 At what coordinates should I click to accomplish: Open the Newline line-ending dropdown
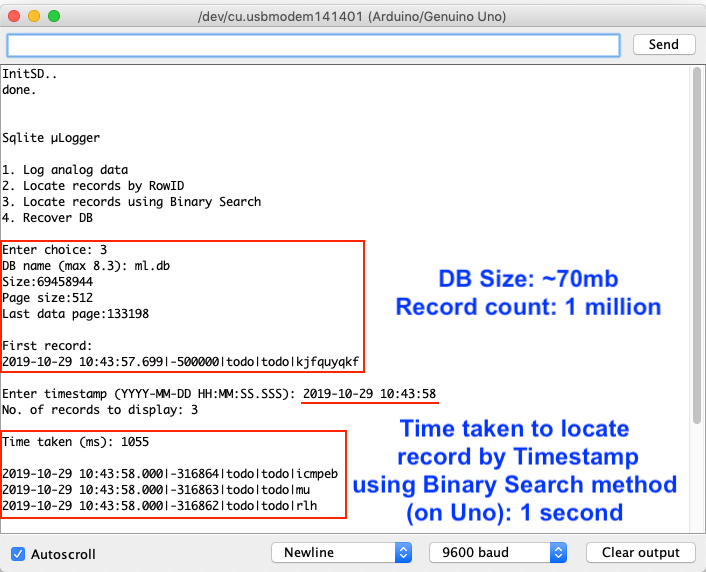click(x=341, y=552)
